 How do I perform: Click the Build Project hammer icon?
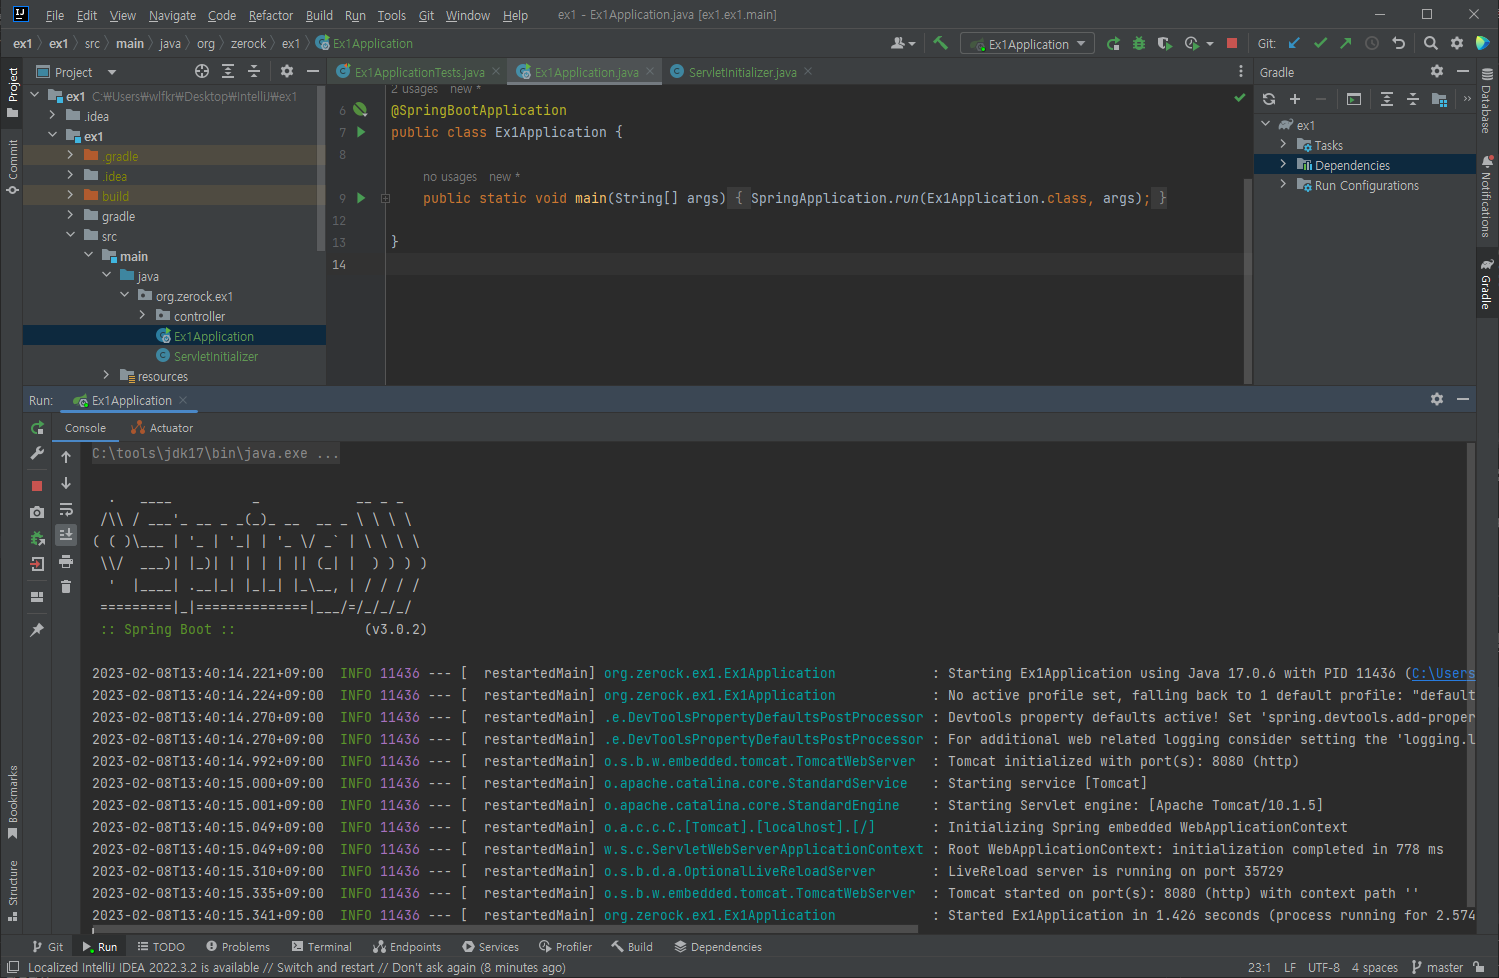[x=940, y=43]
